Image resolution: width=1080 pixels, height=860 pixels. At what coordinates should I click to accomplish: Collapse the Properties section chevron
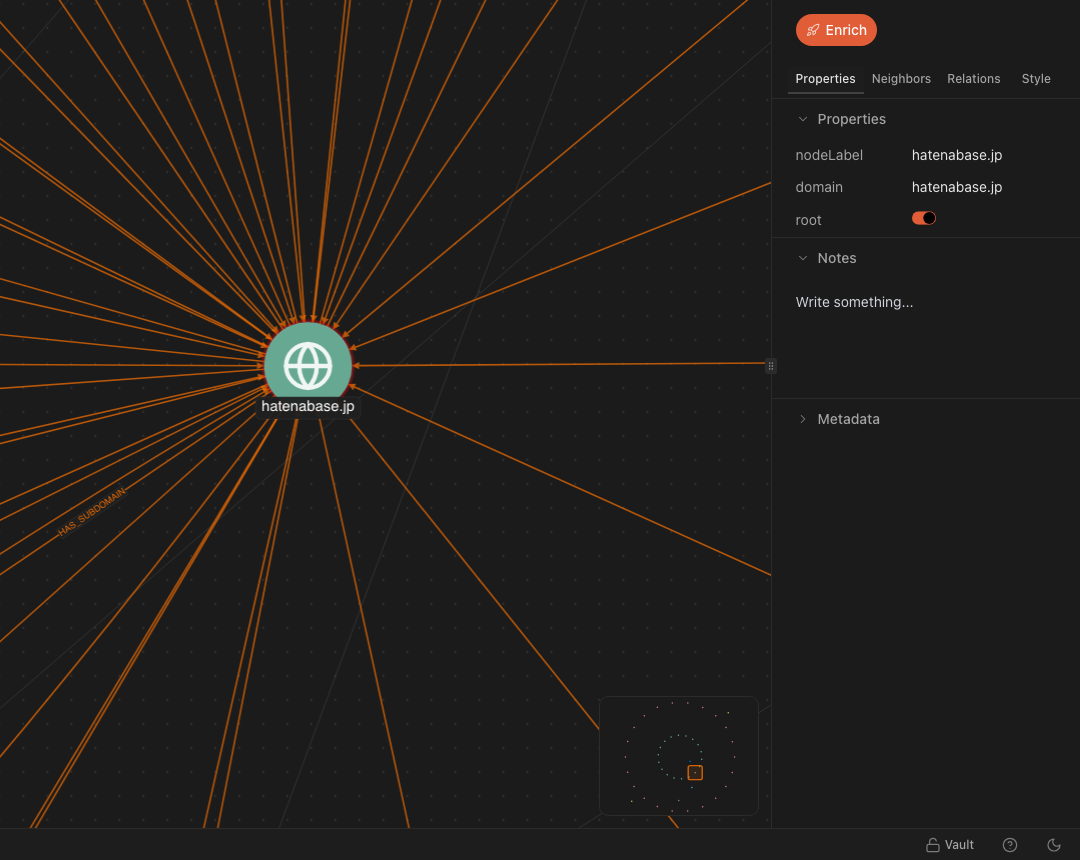tap(802, 119)
